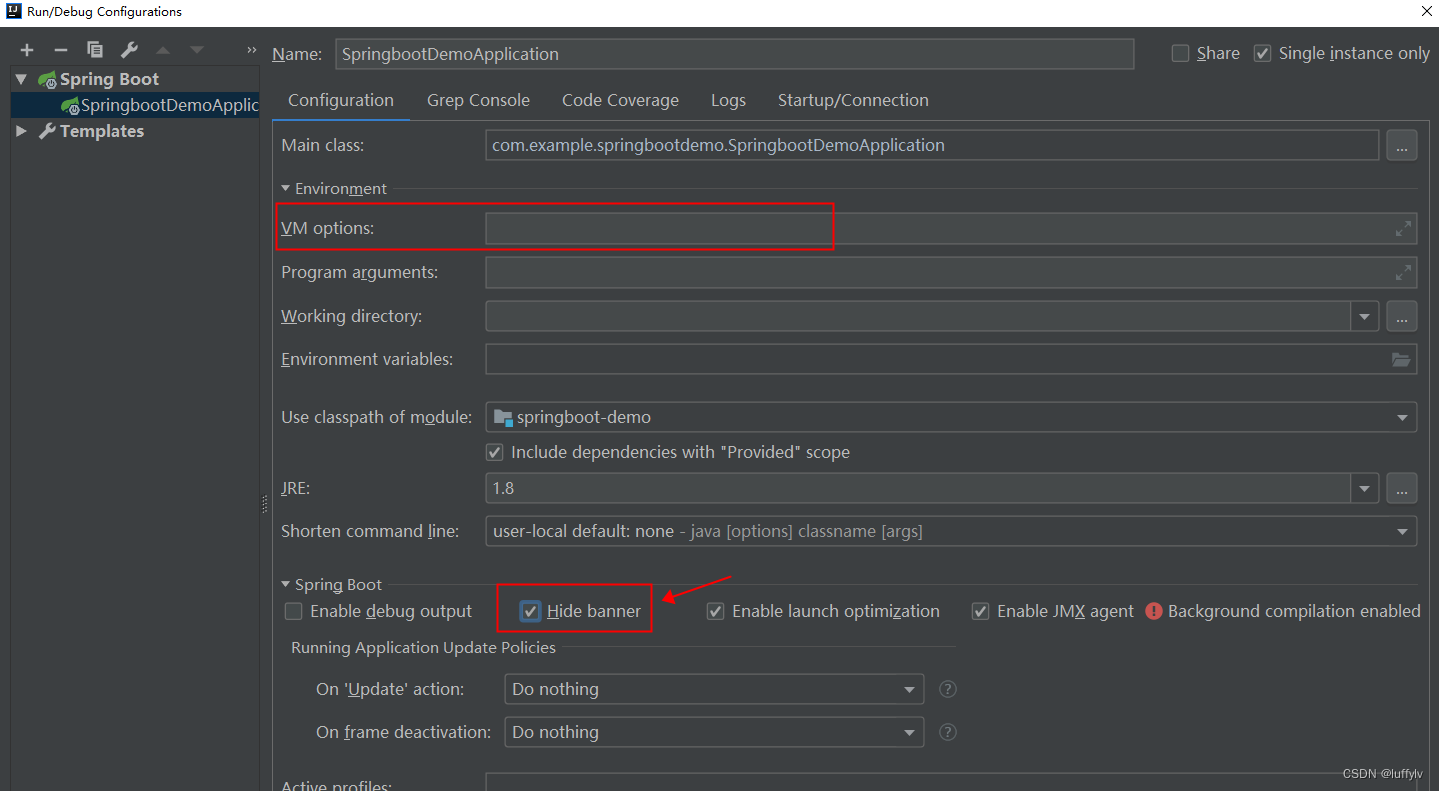Image resolution: width=1439 pixels, height=791 pixels.
Task: Toggle Enable JMX agent checkbox
Action: click(x=981, y=611)
